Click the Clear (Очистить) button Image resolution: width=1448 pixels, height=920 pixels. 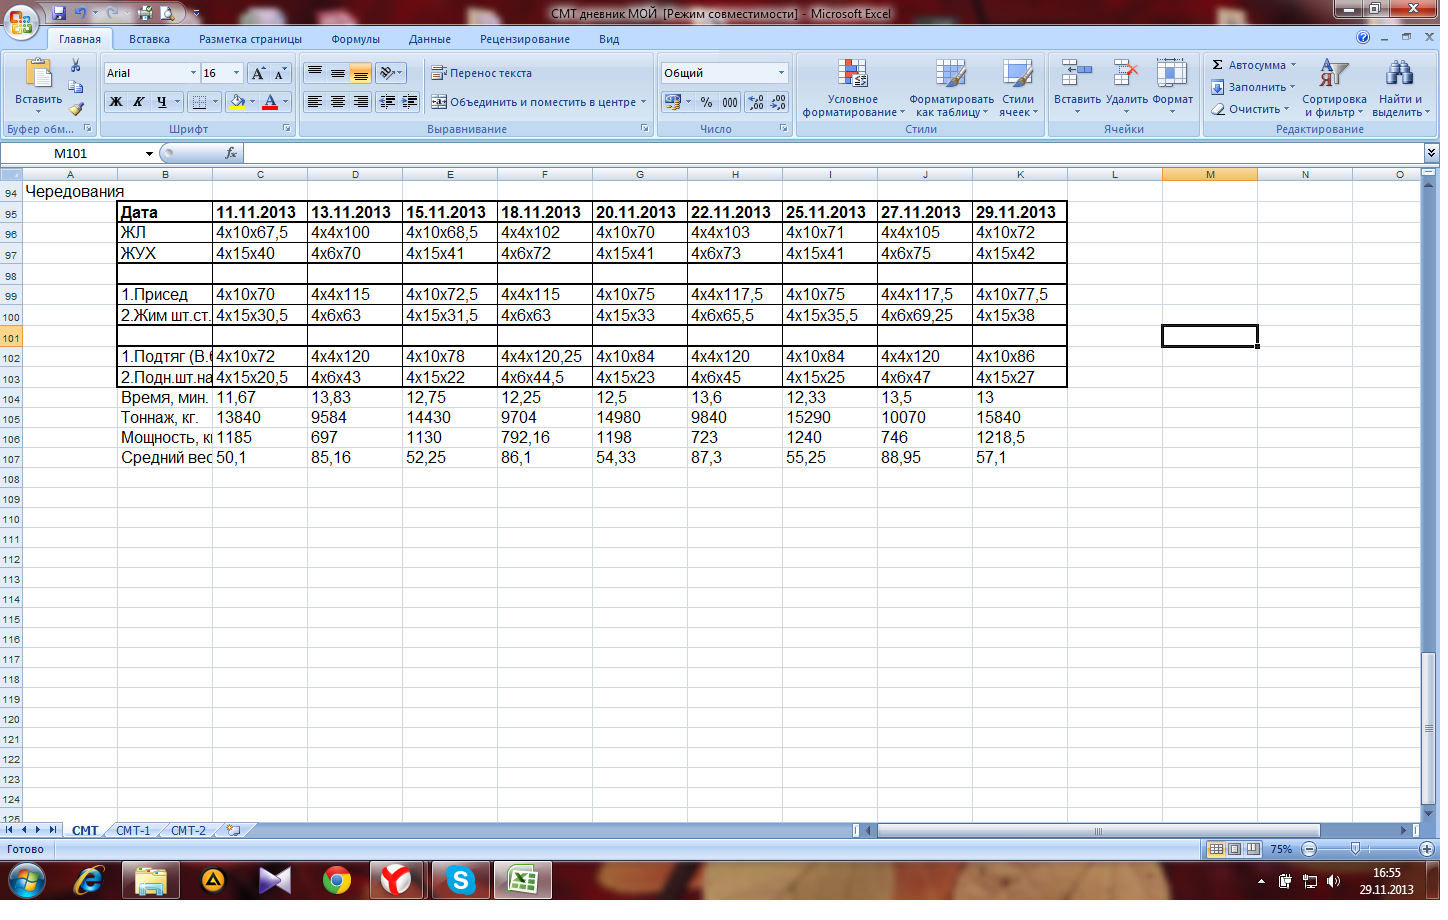tap(1252, 109)
